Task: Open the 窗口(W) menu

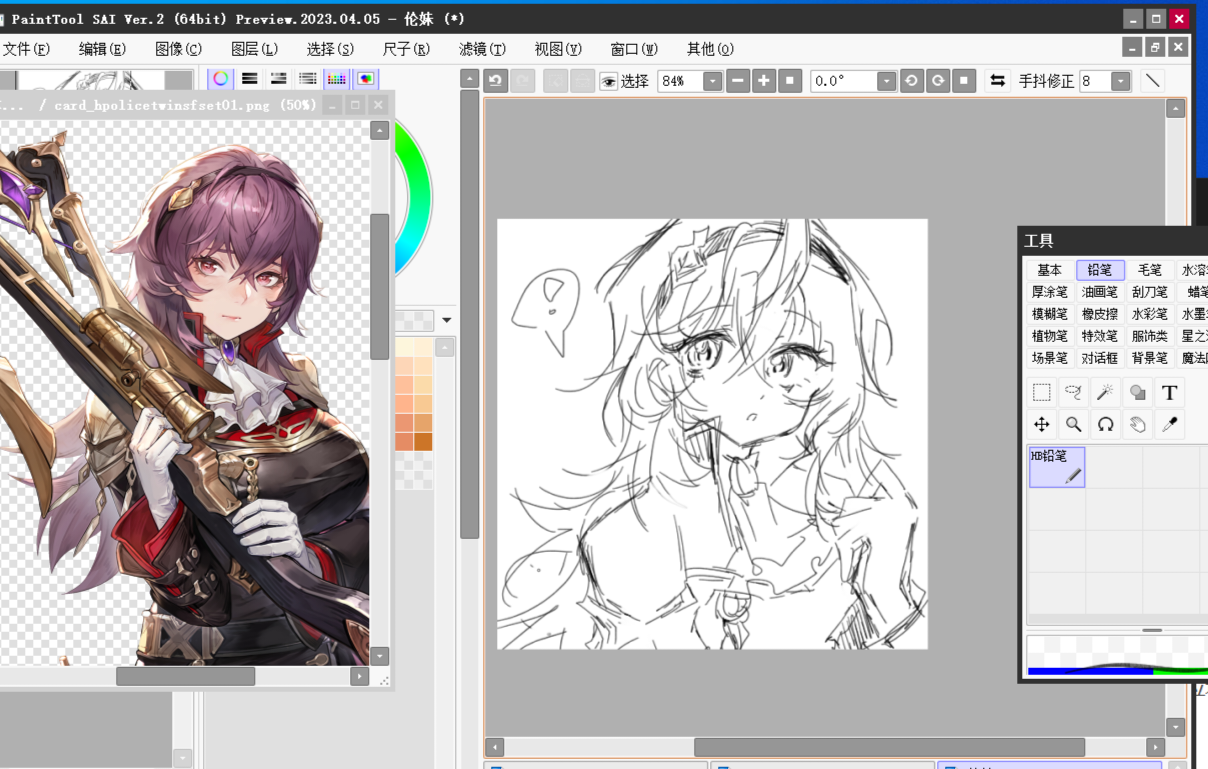Action: pyautogui.click(x=634, y=48)
